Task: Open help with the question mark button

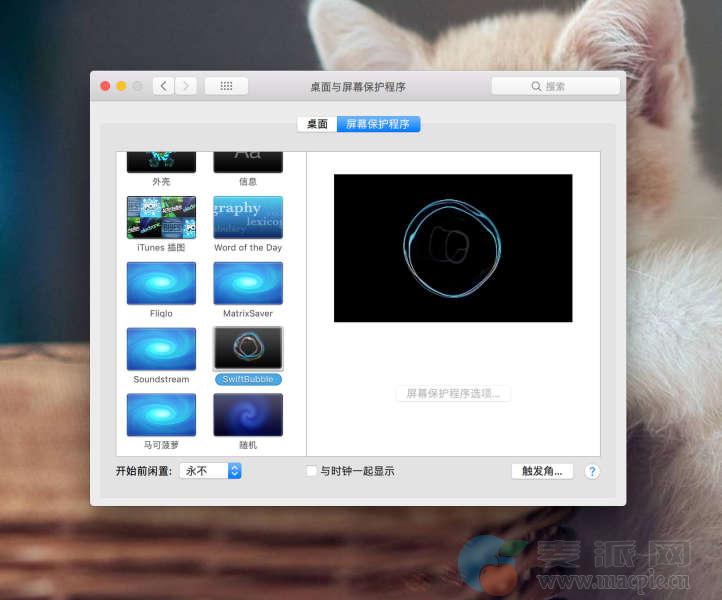Action: (592, 471)
